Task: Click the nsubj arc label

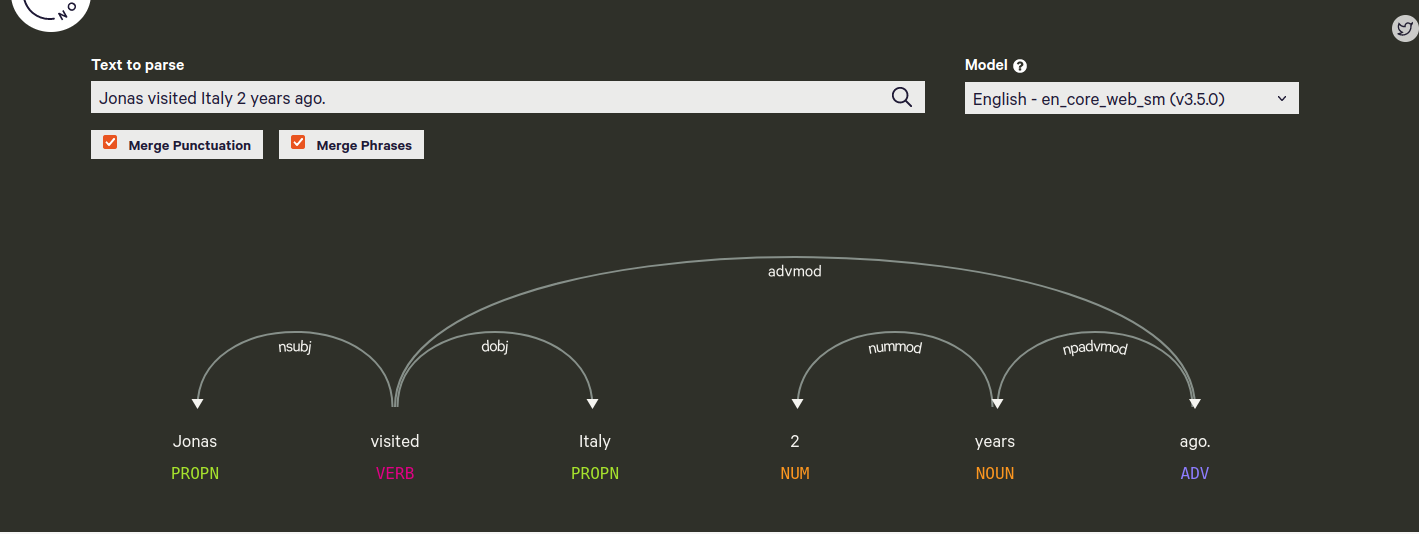Action: [x=295, y=348]
